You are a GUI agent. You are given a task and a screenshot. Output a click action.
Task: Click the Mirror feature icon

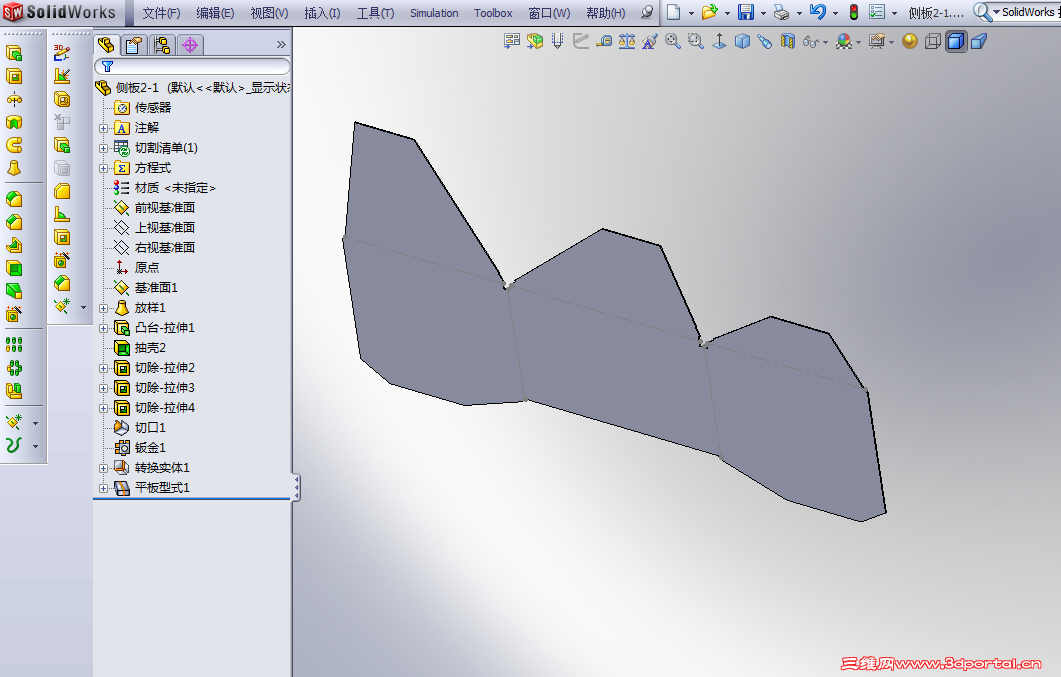(x=14, y=391)
